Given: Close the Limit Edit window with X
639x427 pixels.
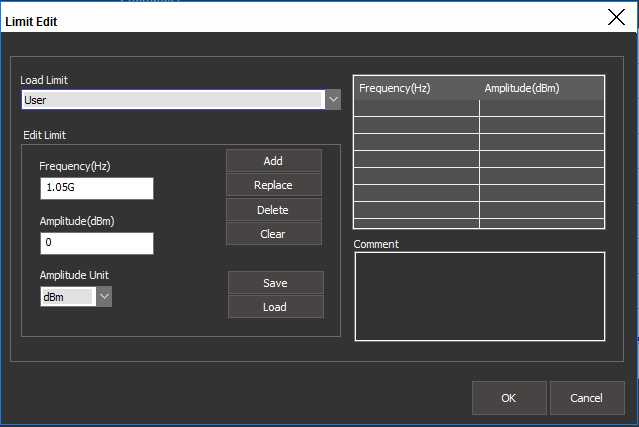Looking at the screenshot, I should tap(617, 16).
